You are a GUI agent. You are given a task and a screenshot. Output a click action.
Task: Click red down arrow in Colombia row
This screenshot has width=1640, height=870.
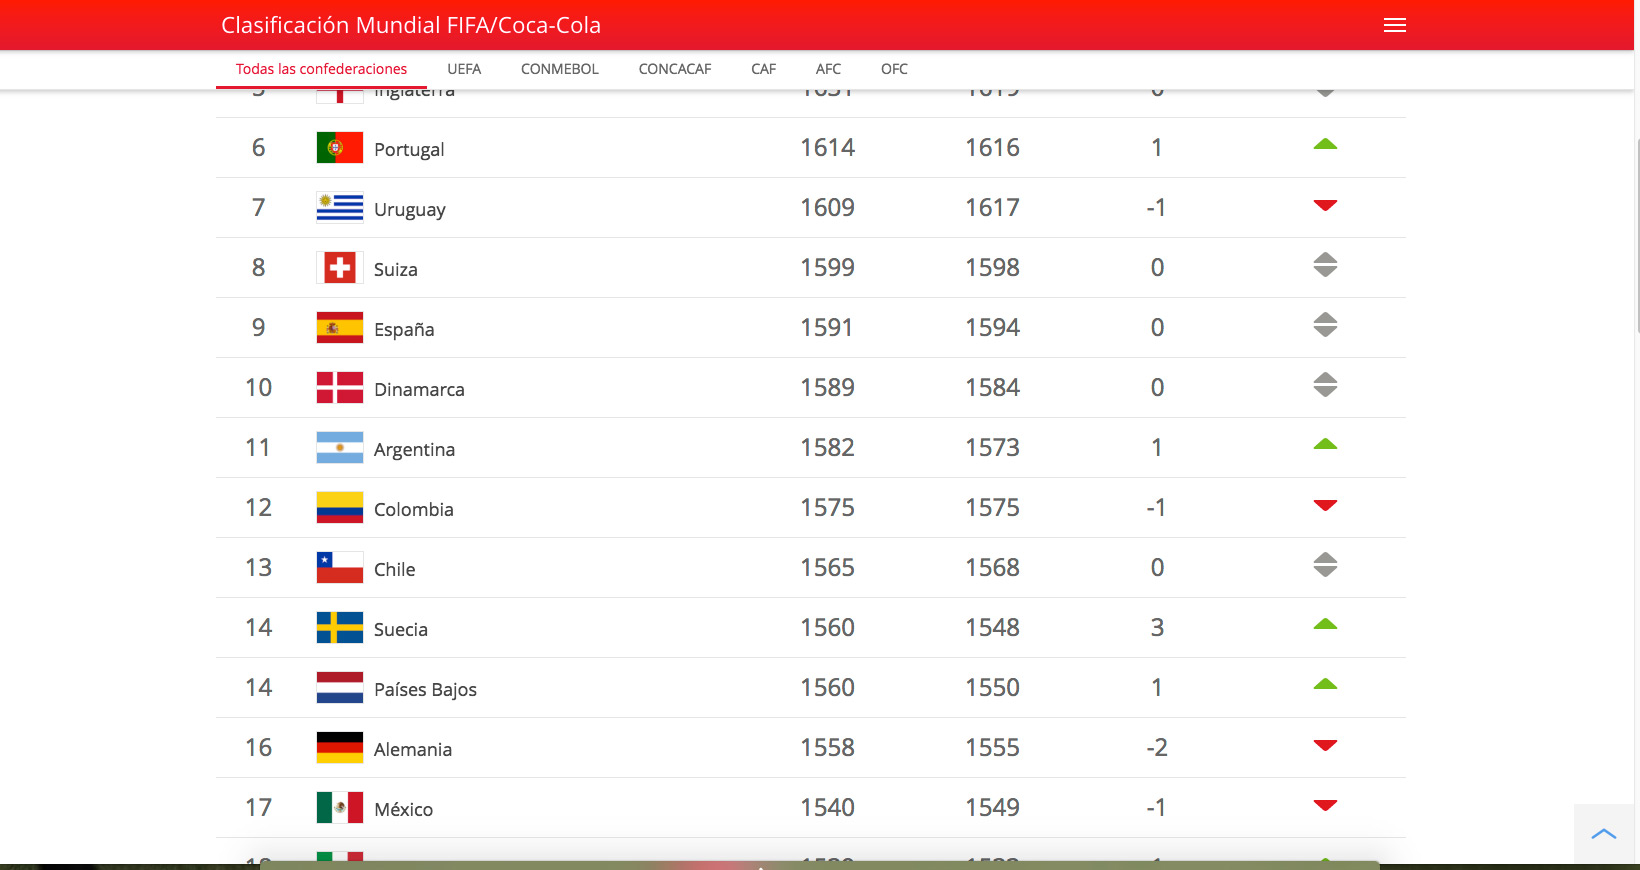coord(1325,505)
